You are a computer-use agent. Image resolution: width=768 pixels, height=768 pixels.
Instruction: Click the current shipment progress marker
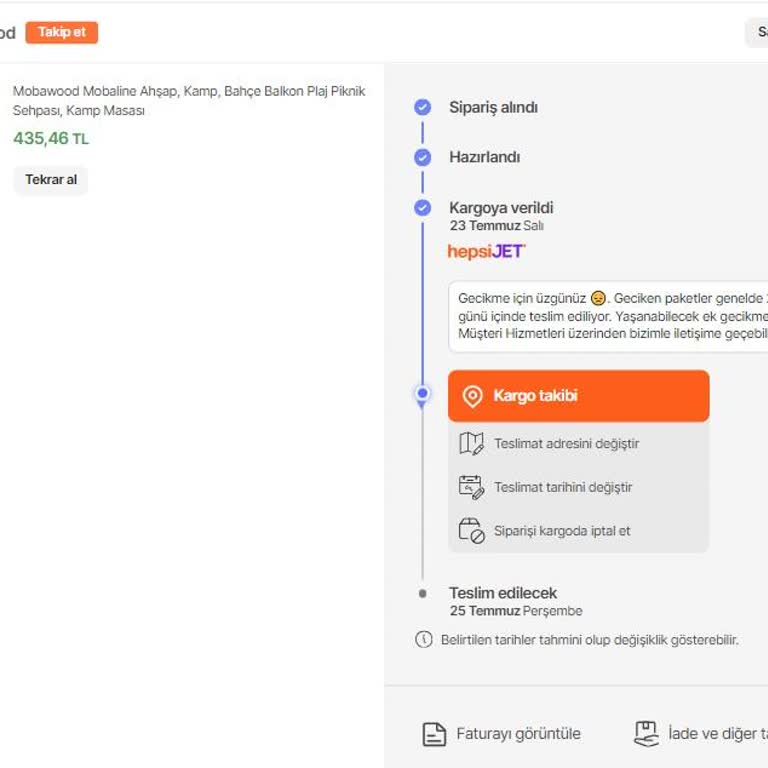423,394
